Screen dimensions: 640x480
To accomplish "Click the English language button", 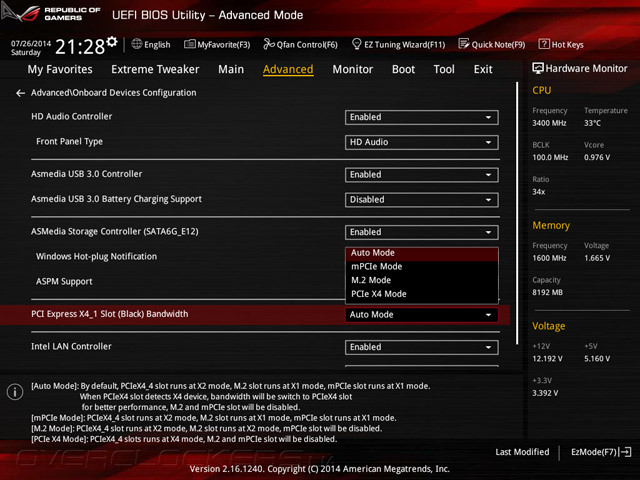I will [x=151, y=44].
